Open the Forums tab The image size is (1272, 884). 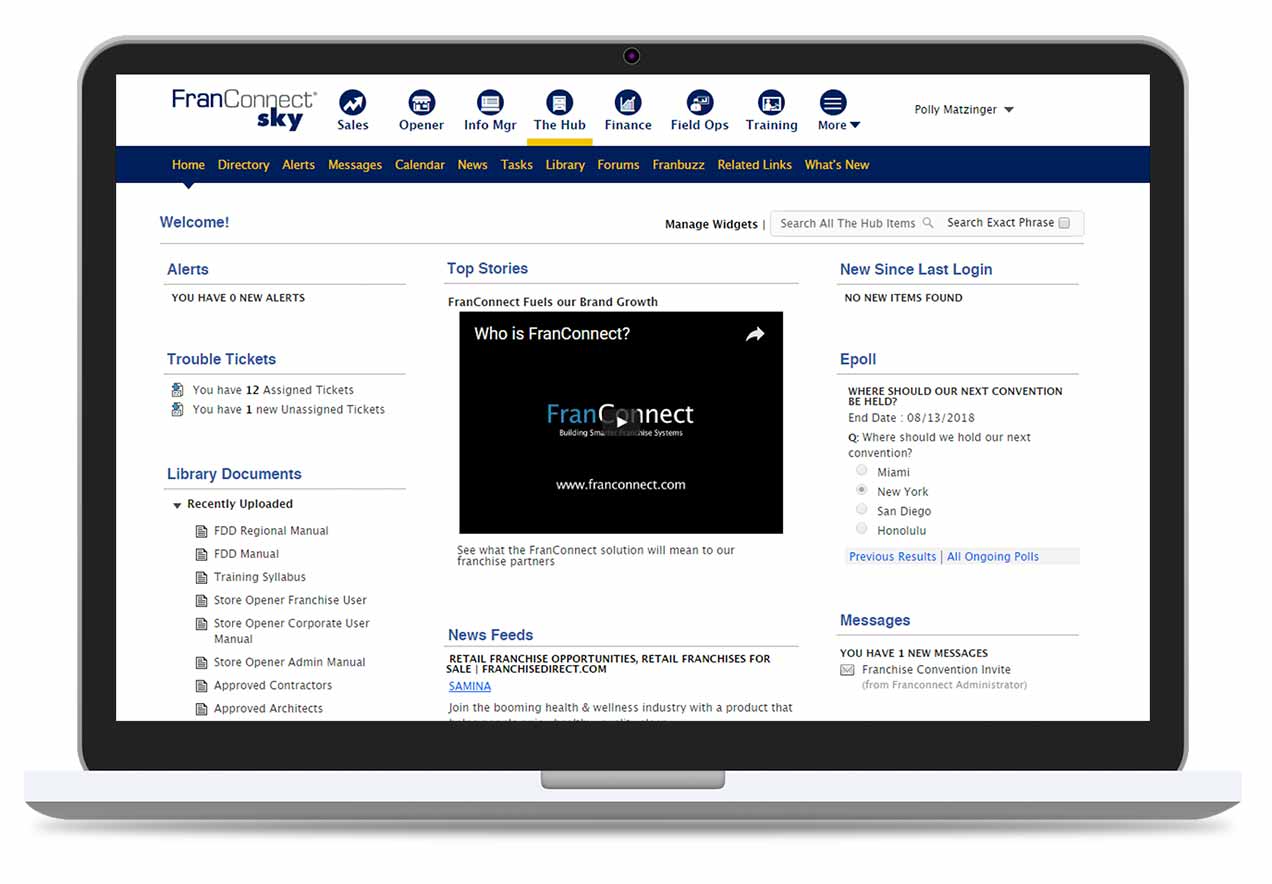click(x=618, y=165)
